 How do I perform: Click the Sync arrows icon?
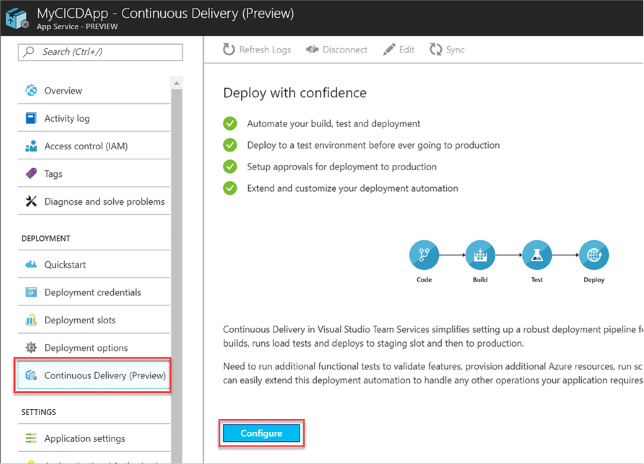pyautogui.click(x=436, y=50)
